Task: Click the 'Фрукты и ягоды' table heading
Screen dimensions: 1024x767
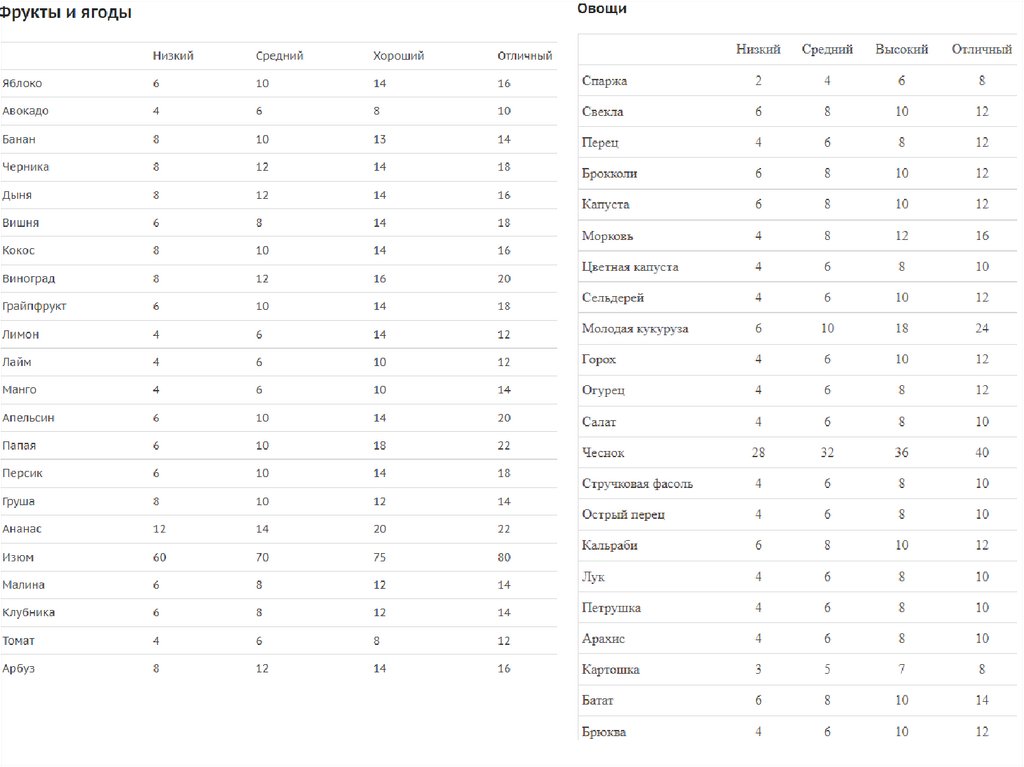Action: [65, 13]
